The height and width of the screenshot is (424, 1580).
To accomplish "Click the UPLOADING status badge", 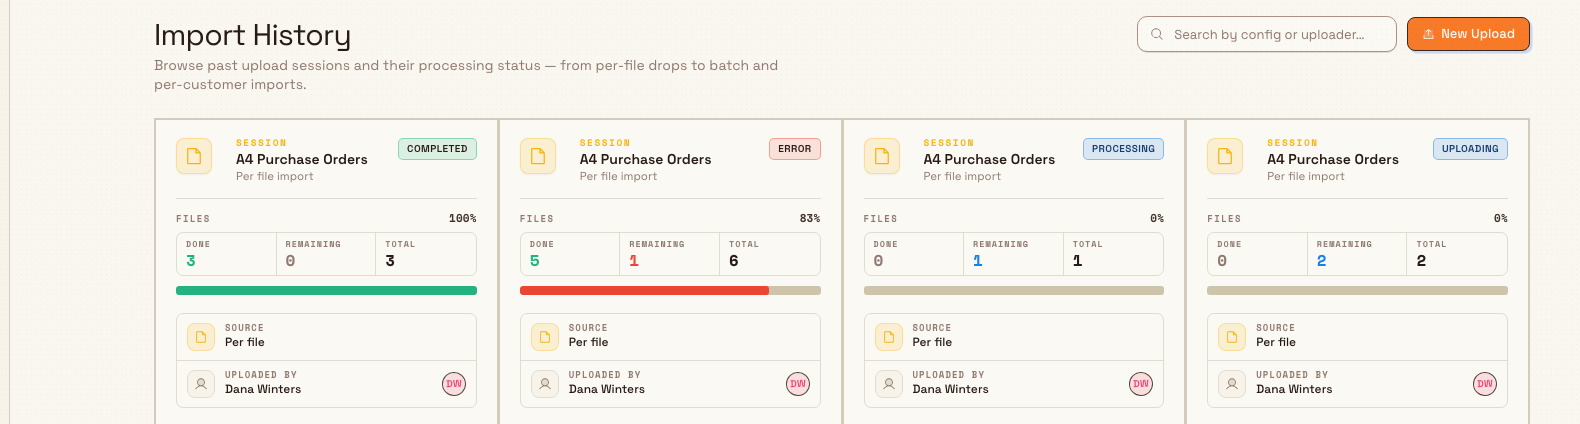I will [1470, 149].
